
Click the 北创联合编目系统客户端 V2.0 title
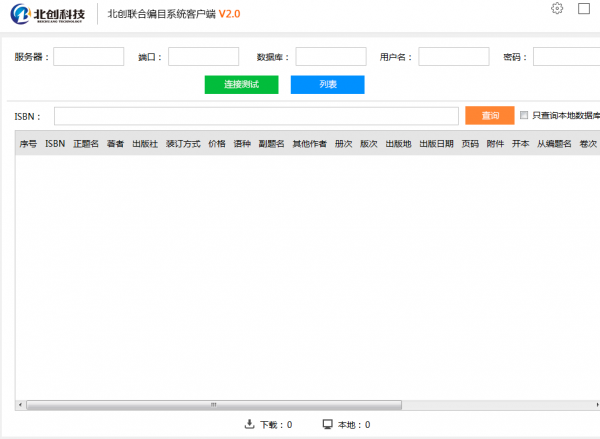[174, 14]
